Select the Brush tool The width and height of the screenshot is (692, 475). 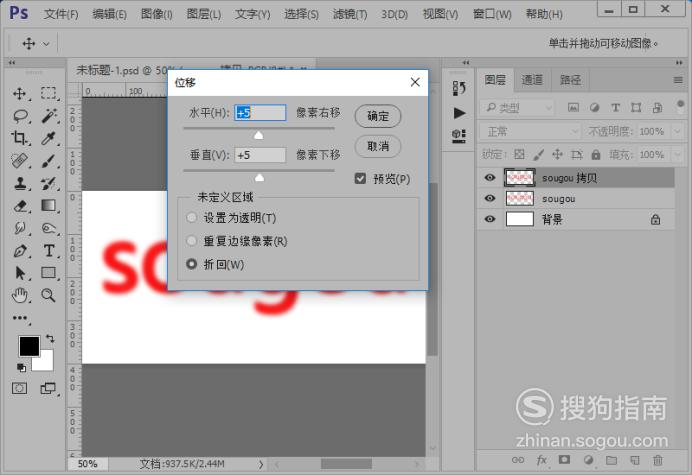[49, 161]
